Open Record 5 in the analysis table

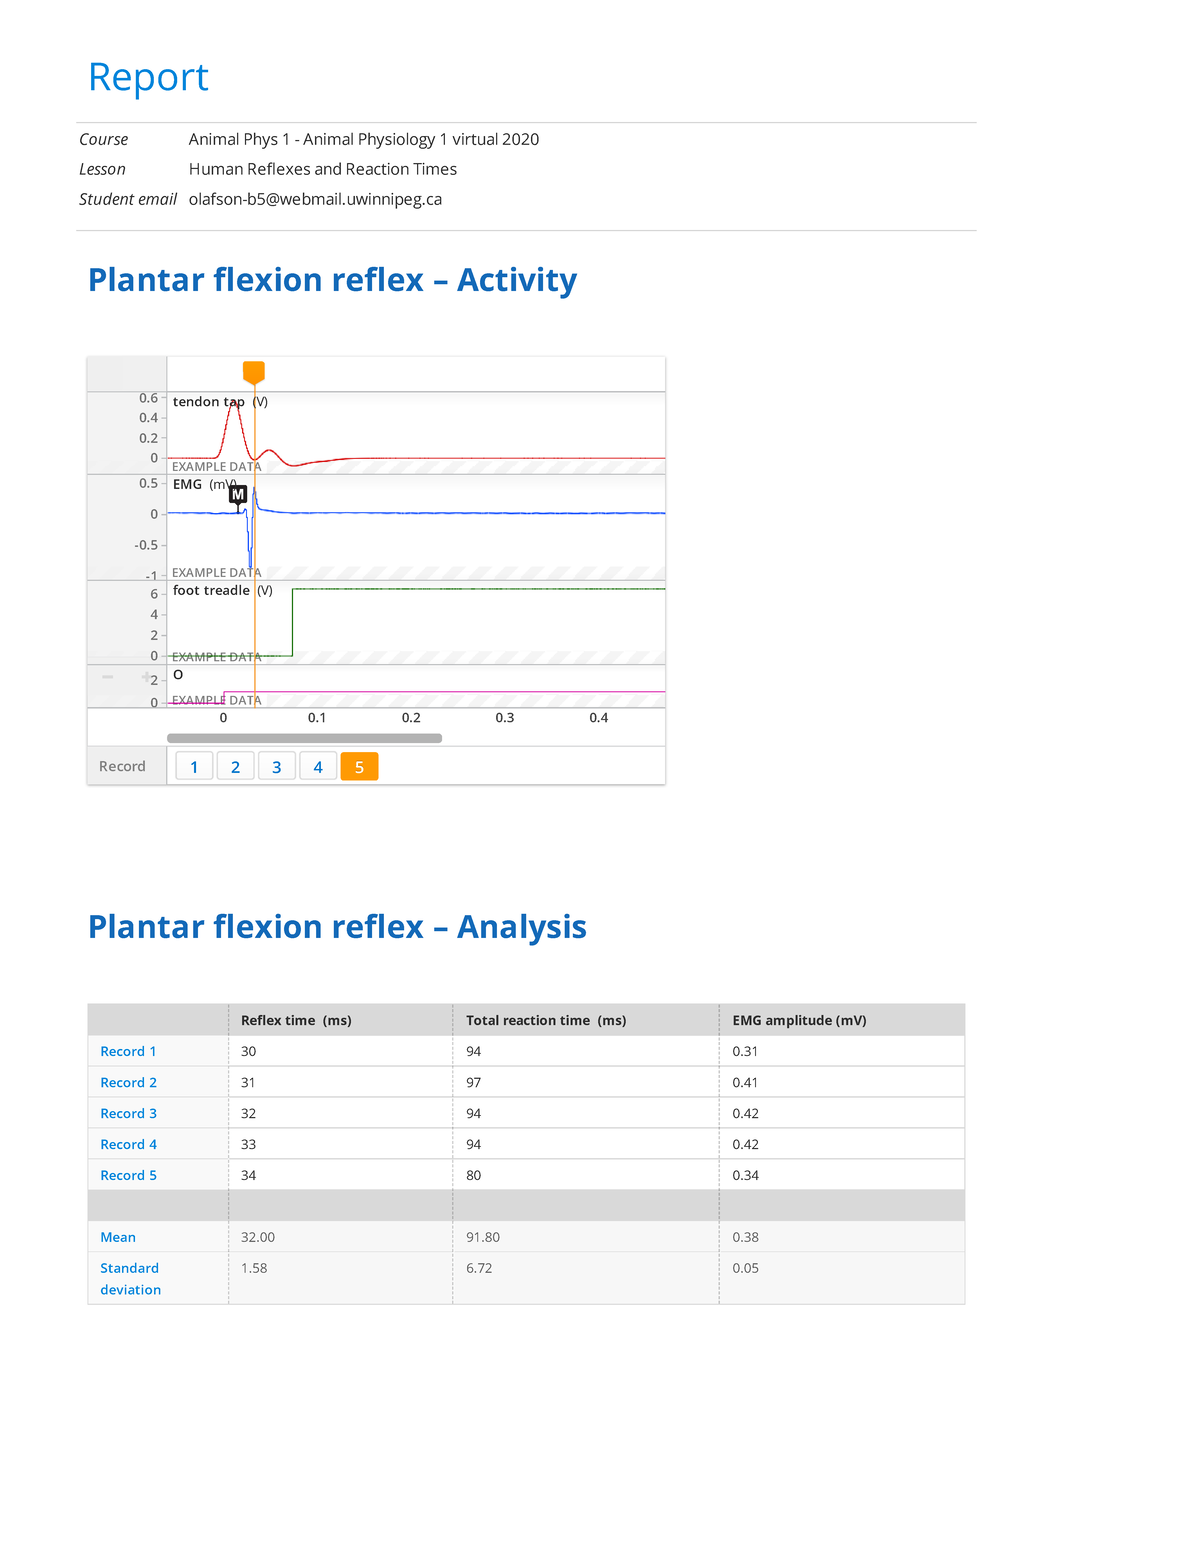tap(127, 1175)
